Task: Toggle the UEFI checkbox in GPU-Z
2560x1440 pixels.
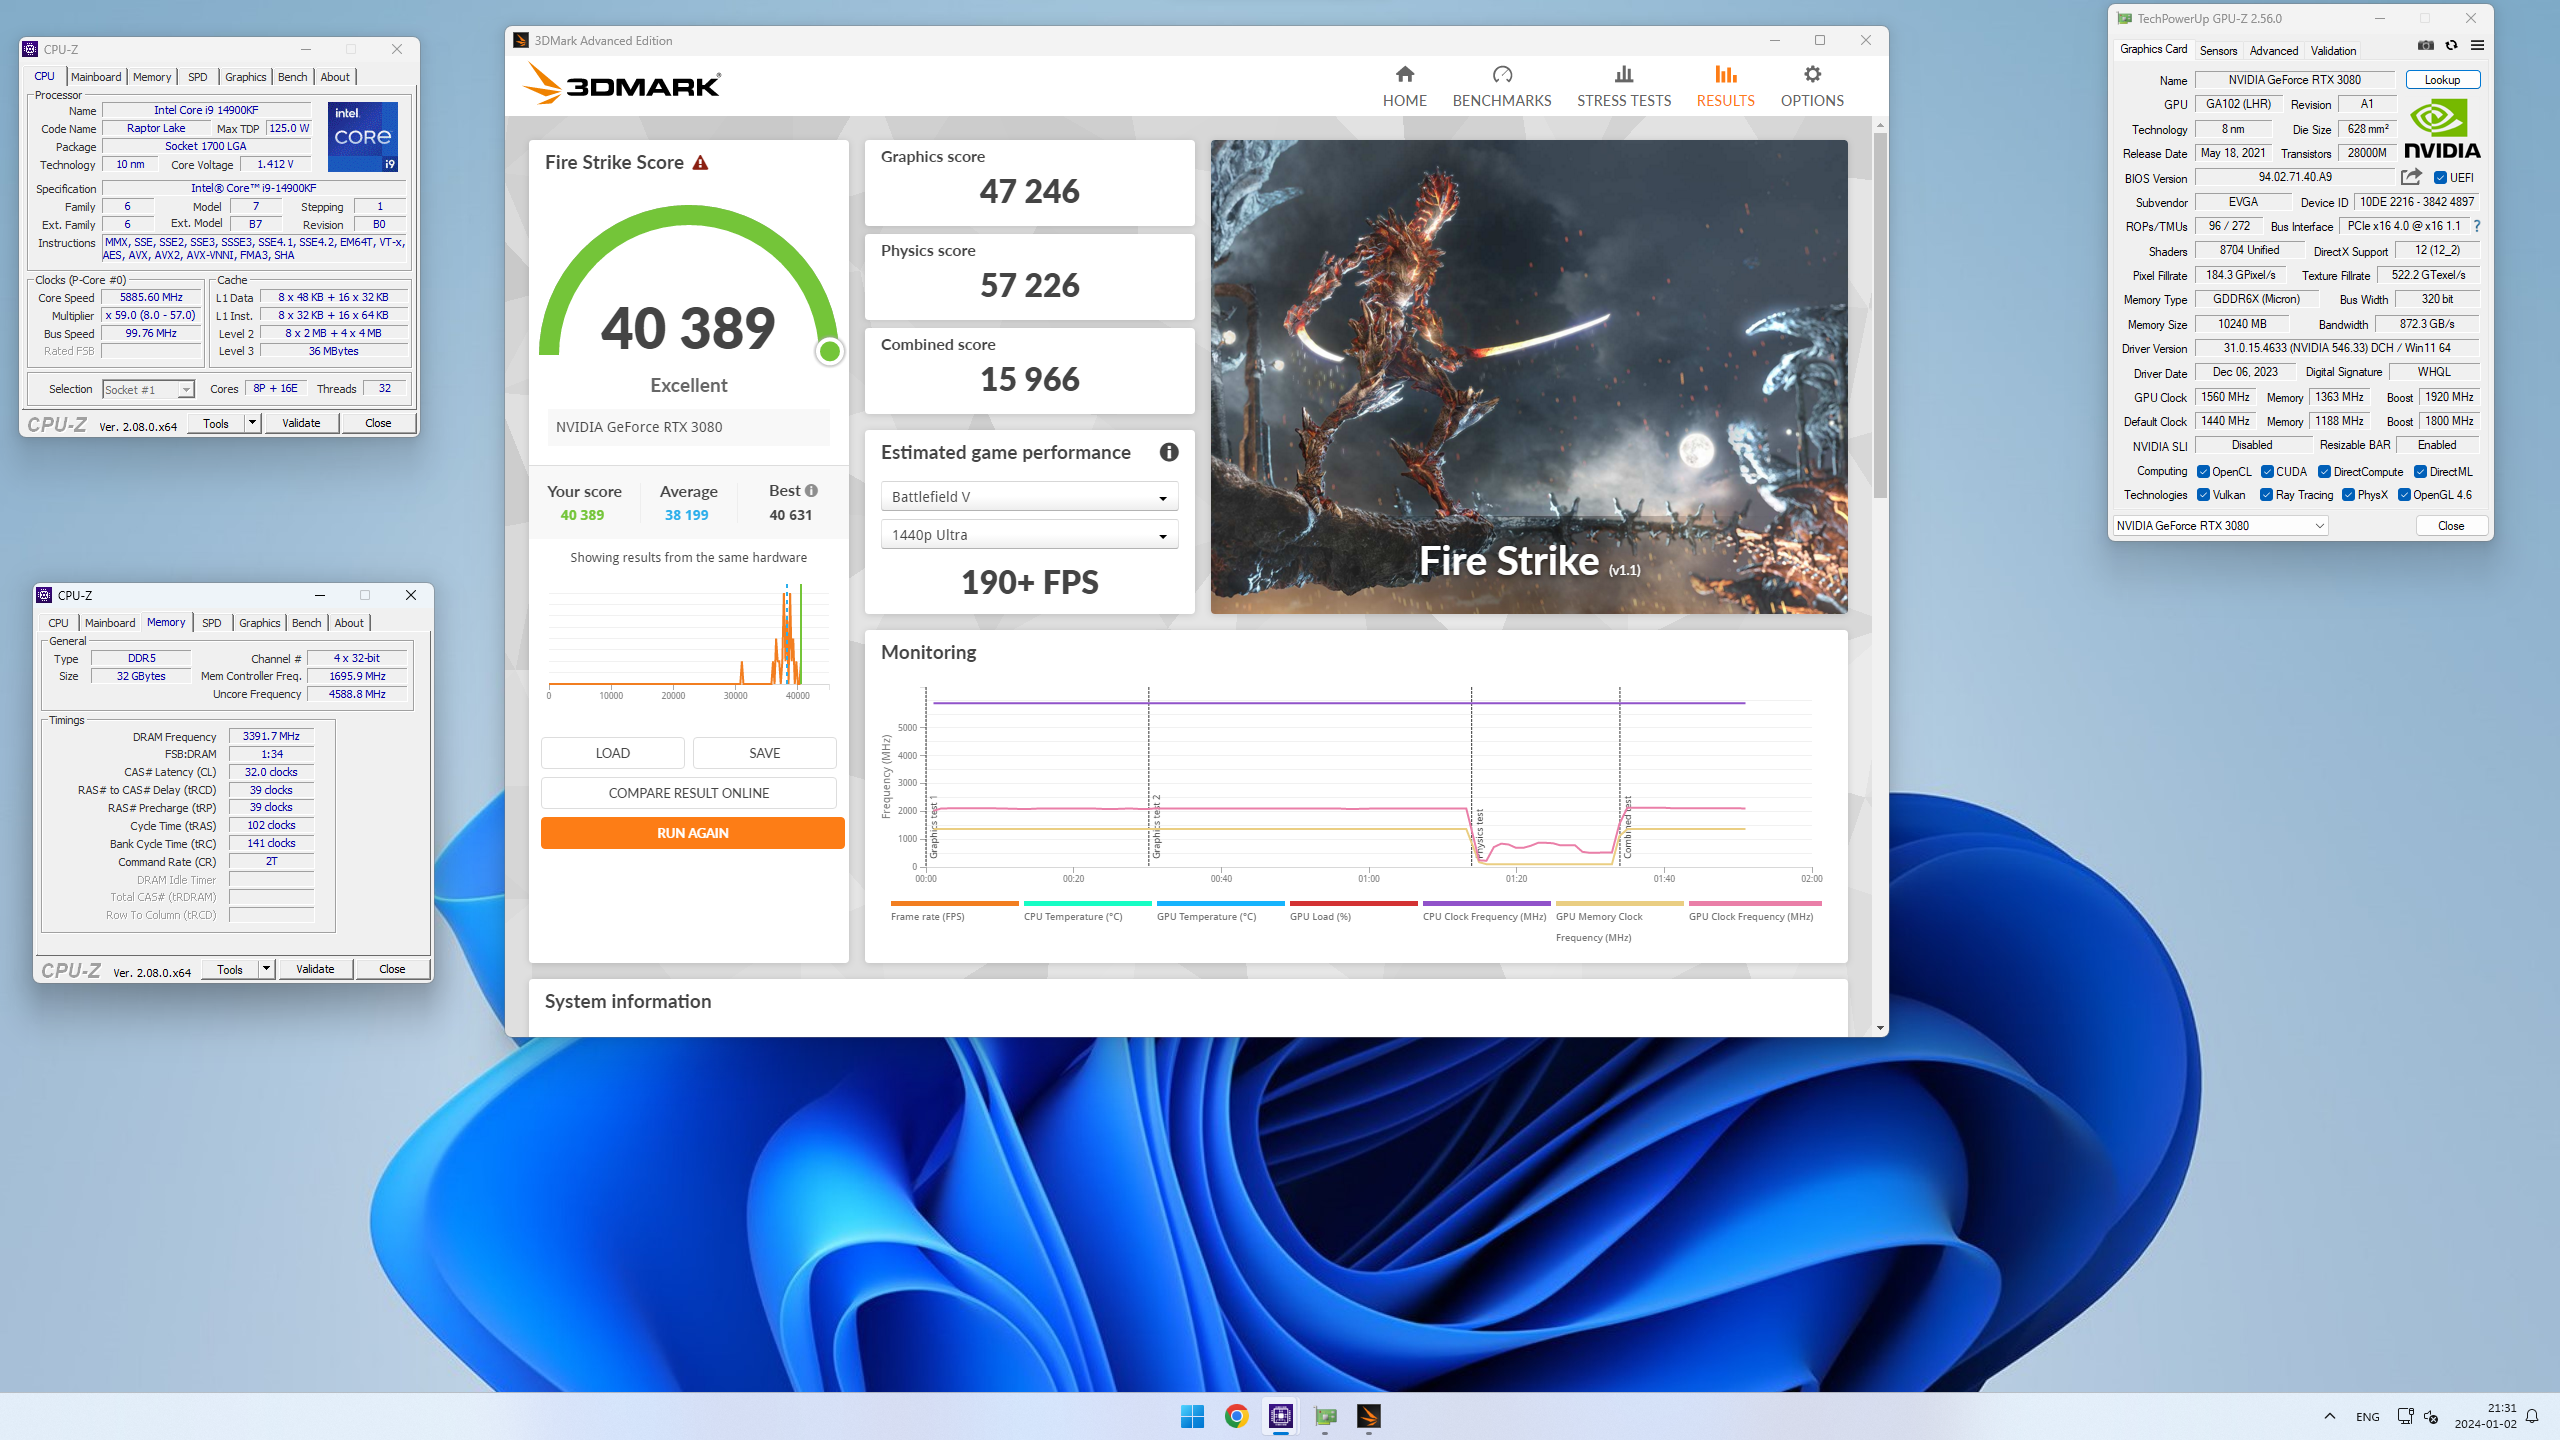Action: (x=2440, y=178)
